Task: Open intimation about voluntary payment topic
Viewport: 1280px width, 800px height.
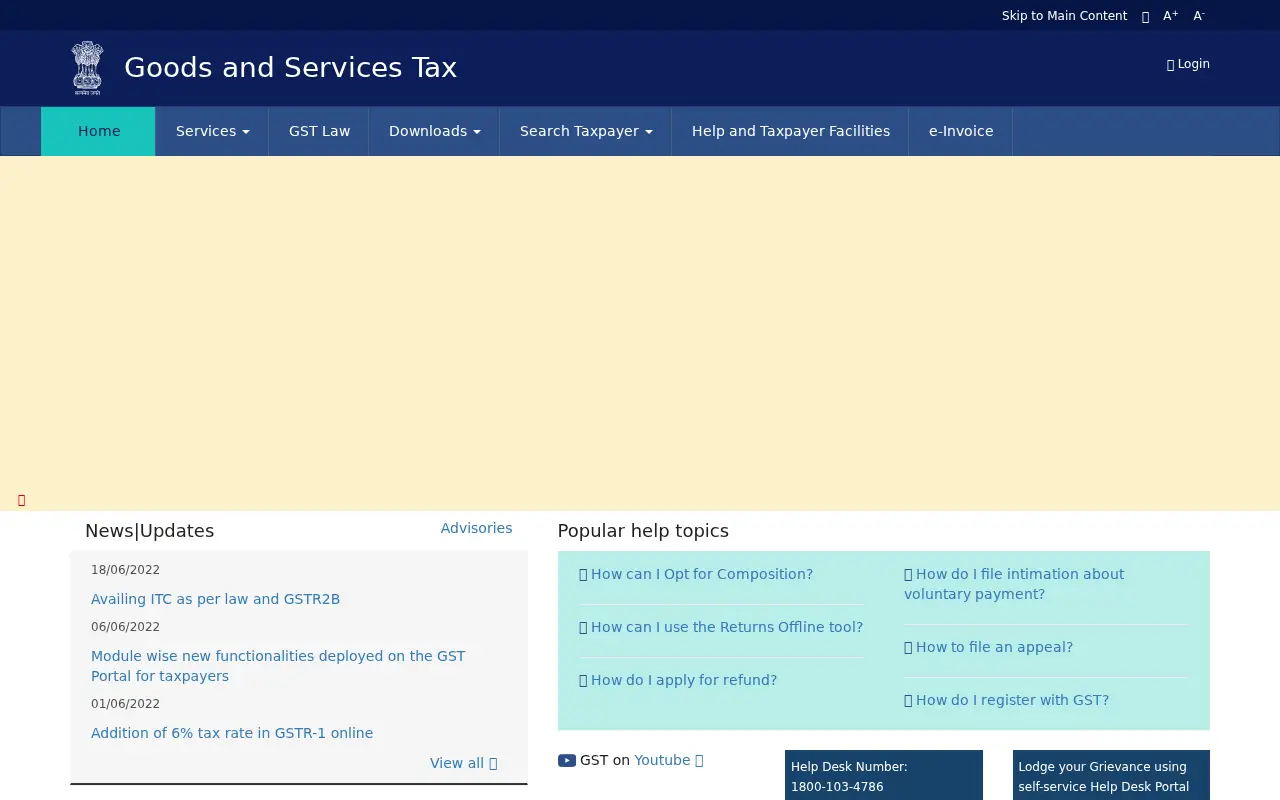Action: tap(1014, 584)
